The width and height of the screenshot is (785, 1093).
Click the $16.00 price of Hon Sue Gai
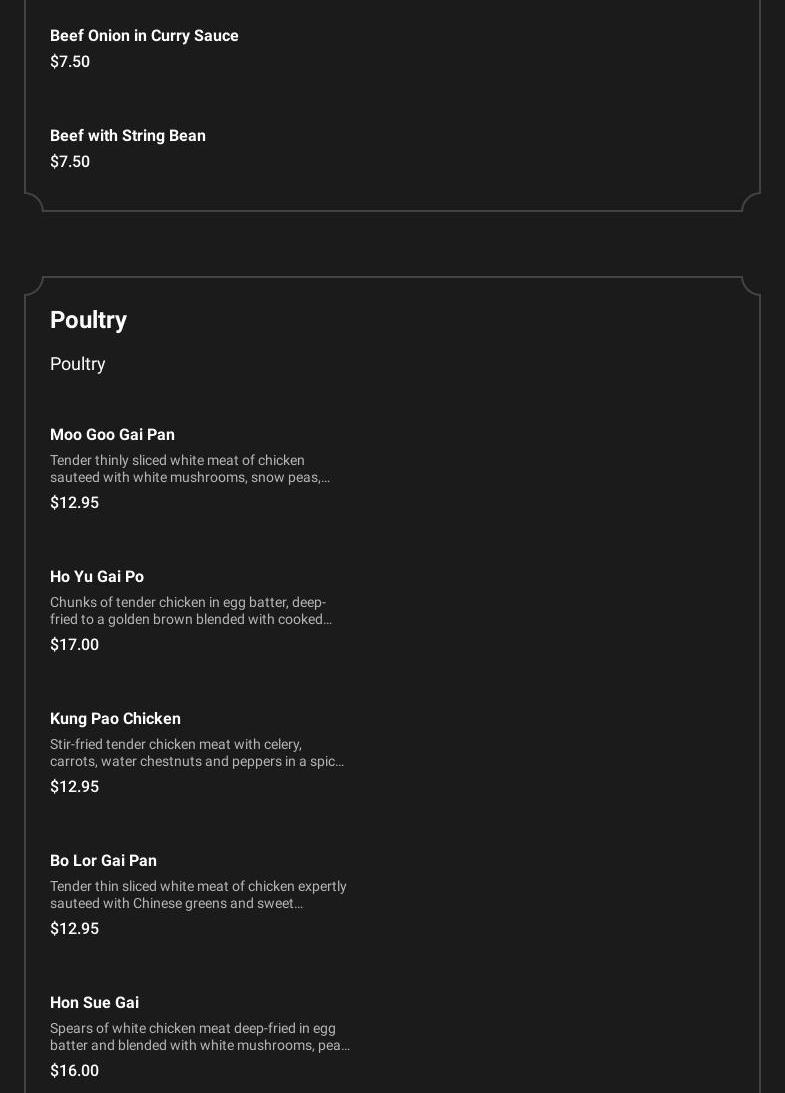click(x=74, y=1071)
